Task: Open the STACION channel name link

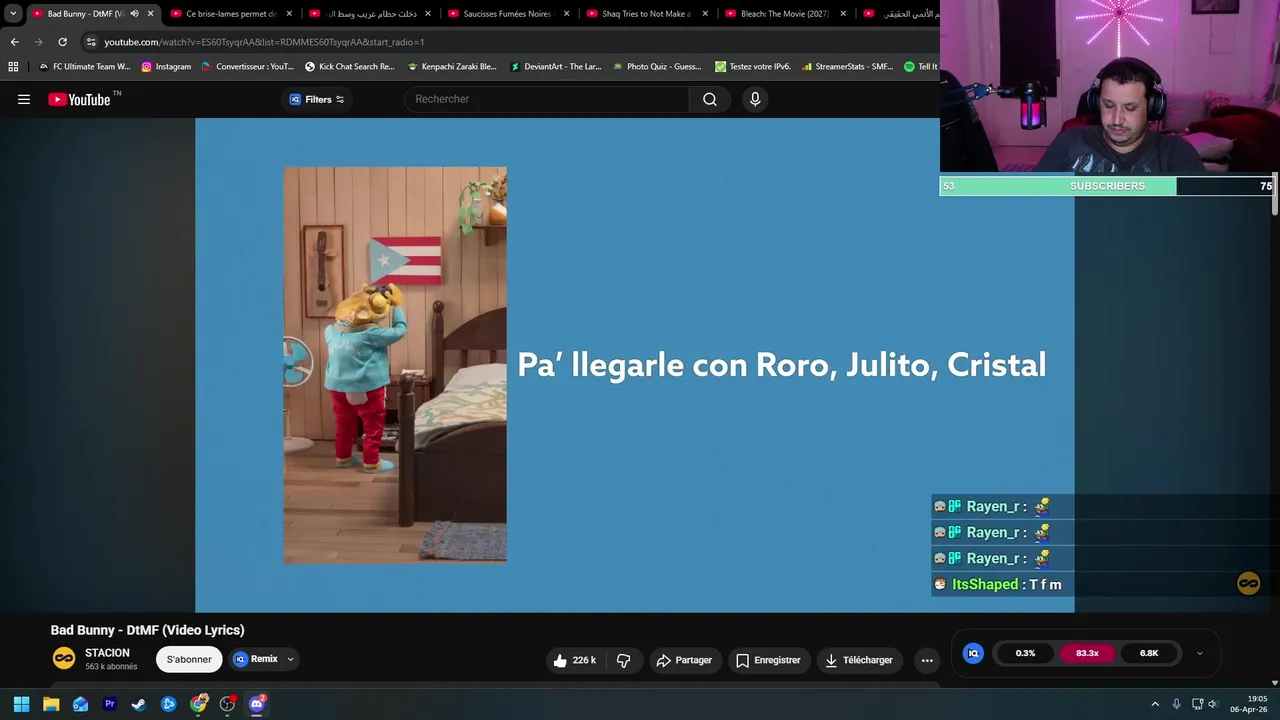Action: click(107, 653)
